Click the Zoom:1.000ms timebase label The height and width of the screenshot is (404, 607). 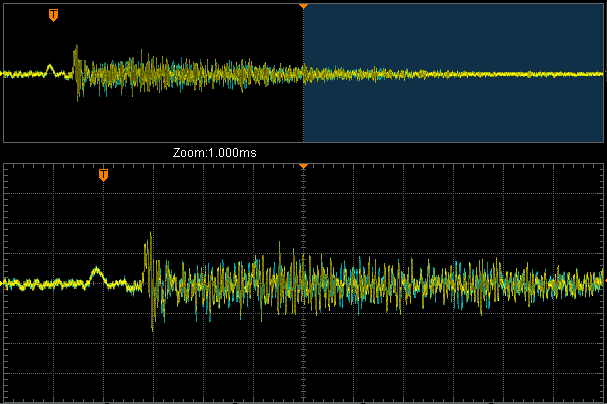(x=214, y=153)
